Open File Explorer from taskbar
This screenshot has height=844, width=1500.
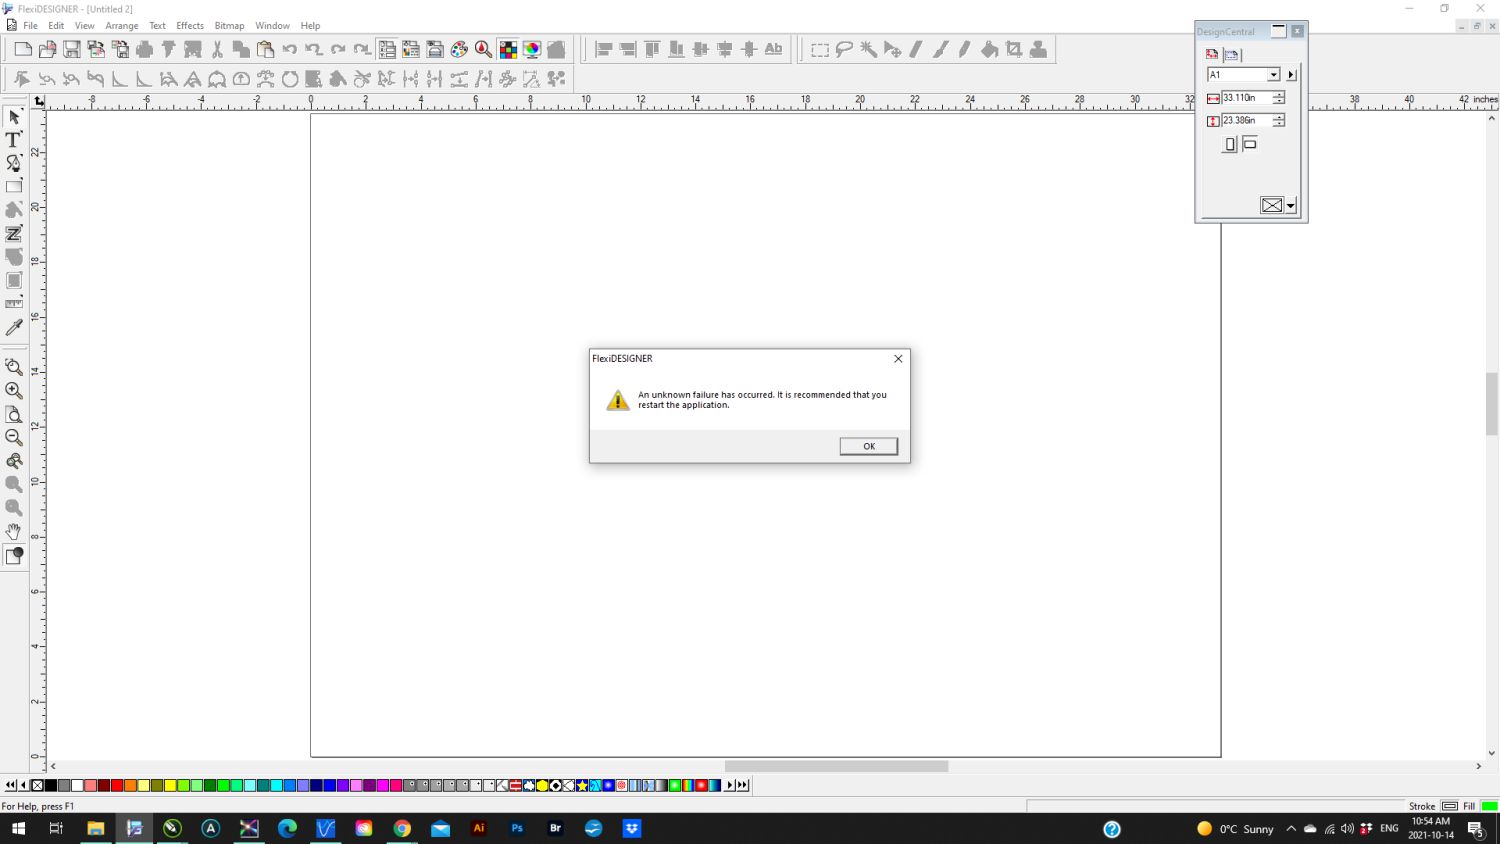(95, 828)
